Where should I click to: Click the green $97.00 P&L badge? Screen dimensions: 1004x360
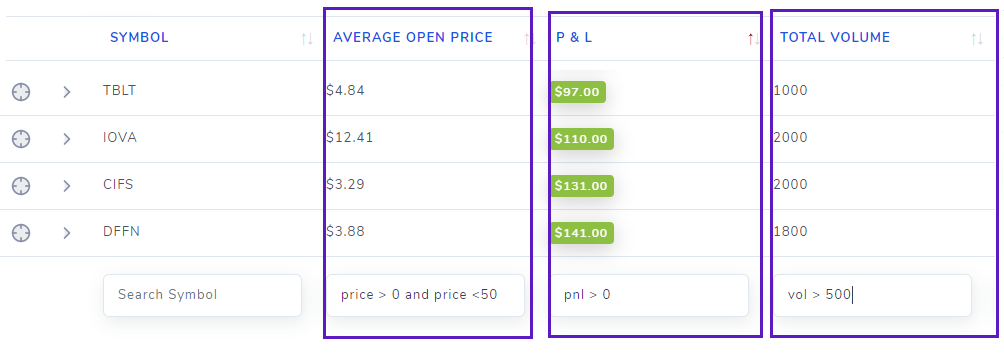coord(578,92)
